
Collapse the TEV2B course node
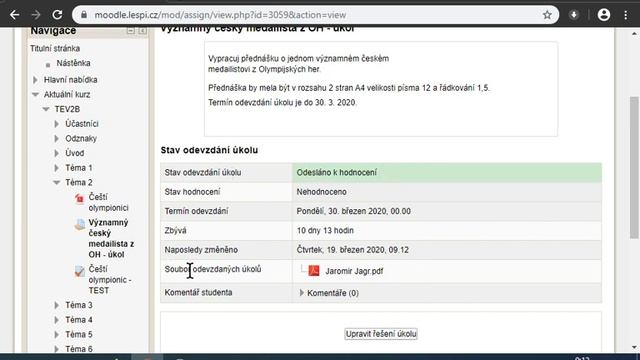coord(46,109)
